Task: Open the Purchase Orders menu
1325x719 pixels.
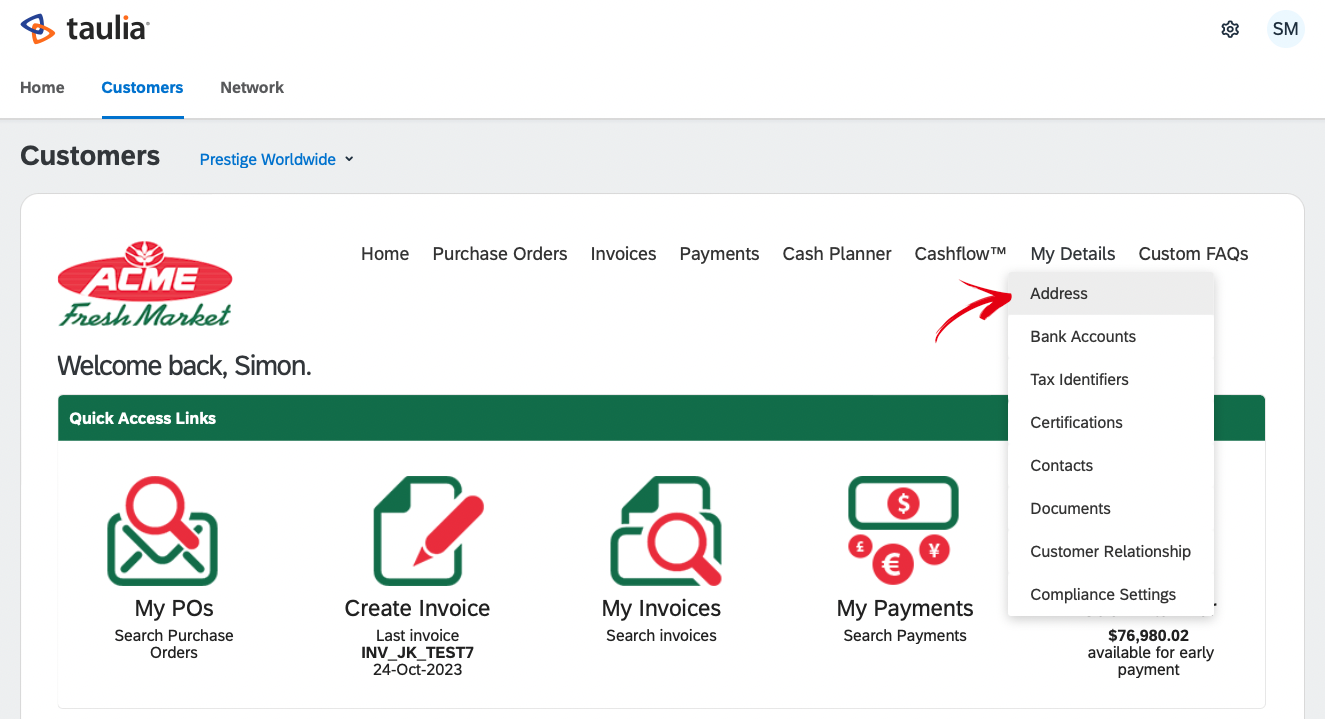Action: pyautogui.click(x=500, y=254)
